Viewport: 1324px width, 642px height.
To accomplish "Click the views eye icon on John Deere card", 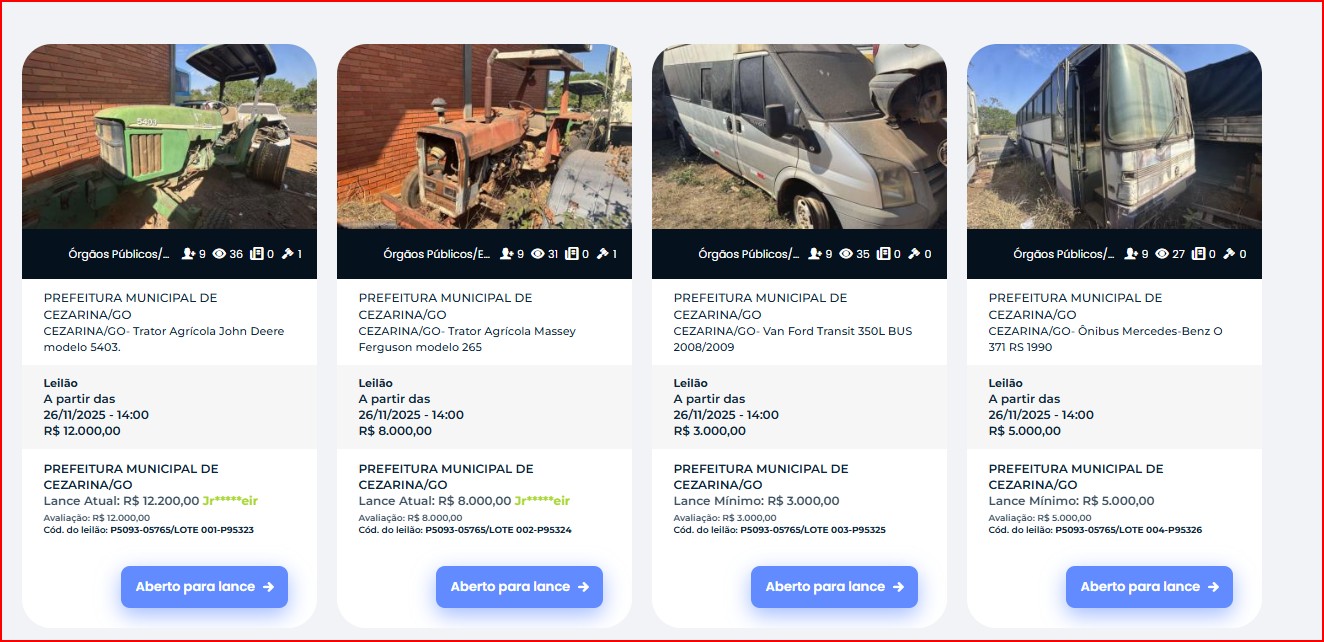I will pos(219,254).
